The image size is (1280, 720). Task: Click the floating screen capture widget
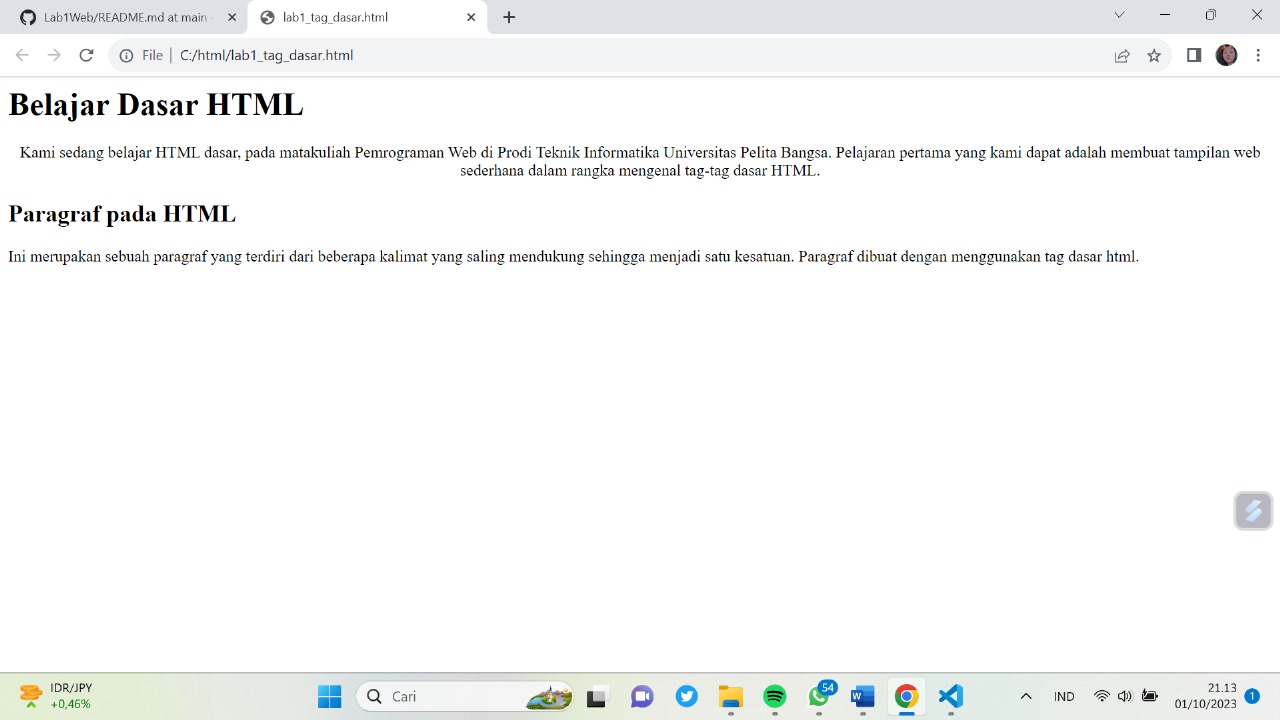(x=1252, y=510)
